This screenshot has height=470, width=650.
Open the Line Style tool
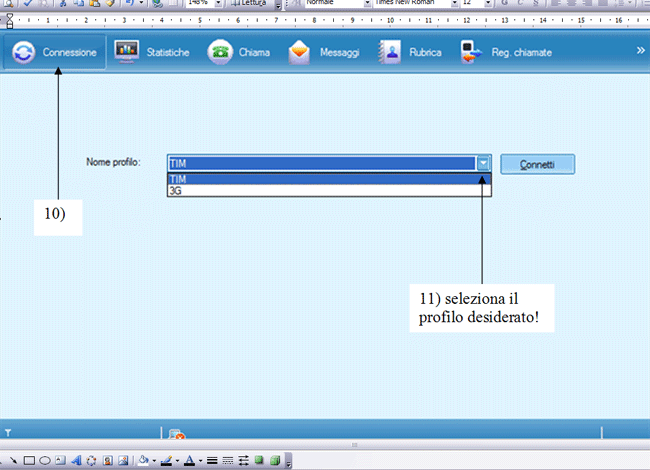tap(212, 461)
